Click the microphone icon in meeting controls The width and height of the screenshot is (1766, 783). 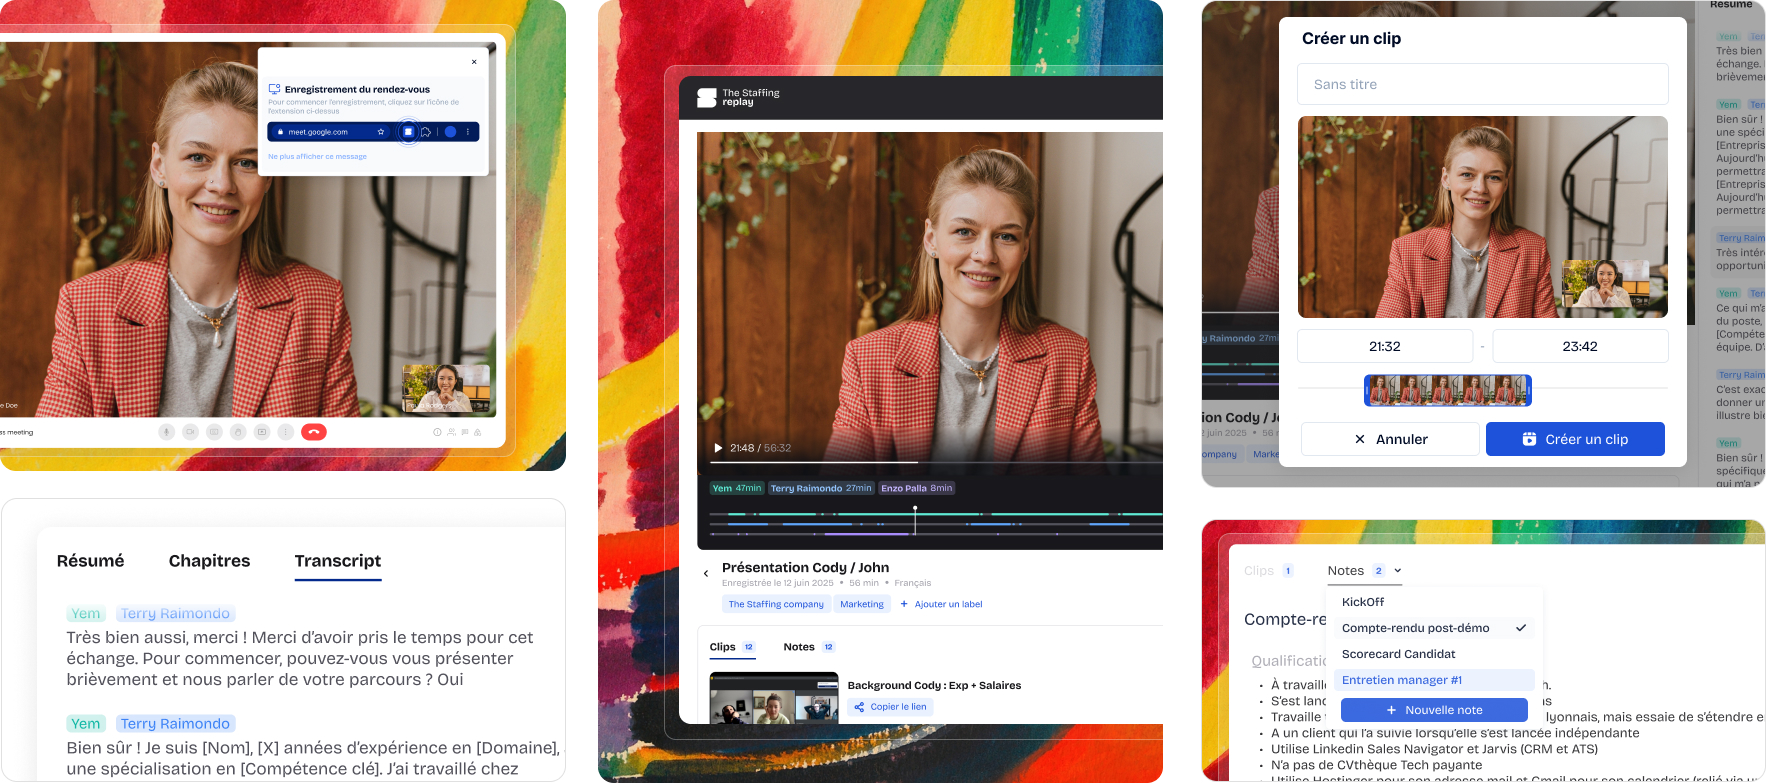click(166, 432)
